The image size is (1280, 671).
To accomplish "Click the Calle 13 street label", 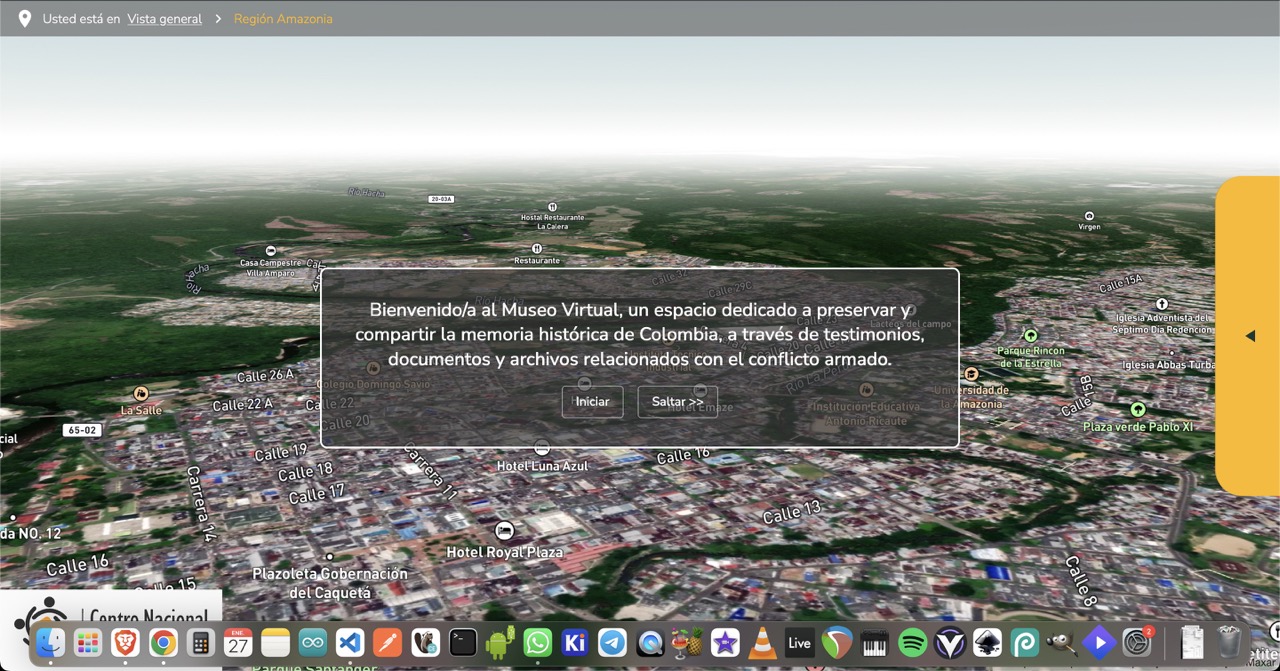I will tap(791, 512).
